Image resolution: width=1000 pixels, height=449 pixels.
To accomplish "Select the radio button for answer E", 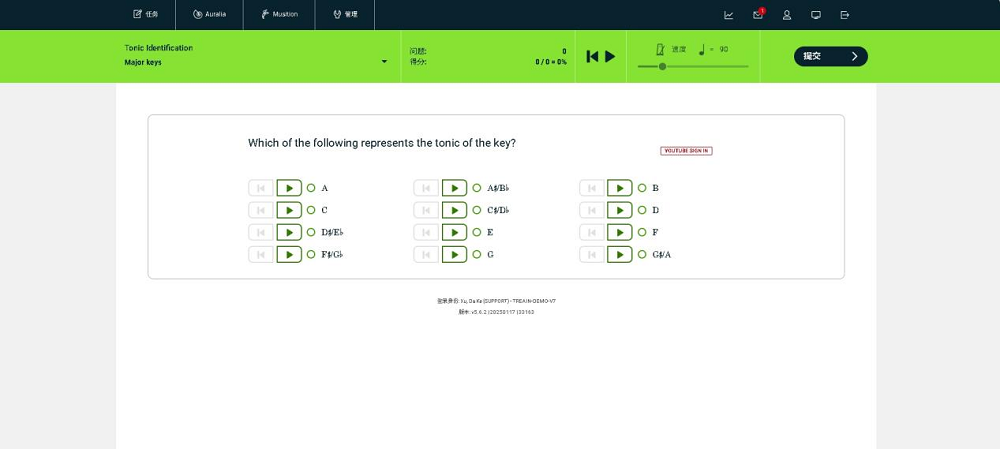I will tap(477, 232).
